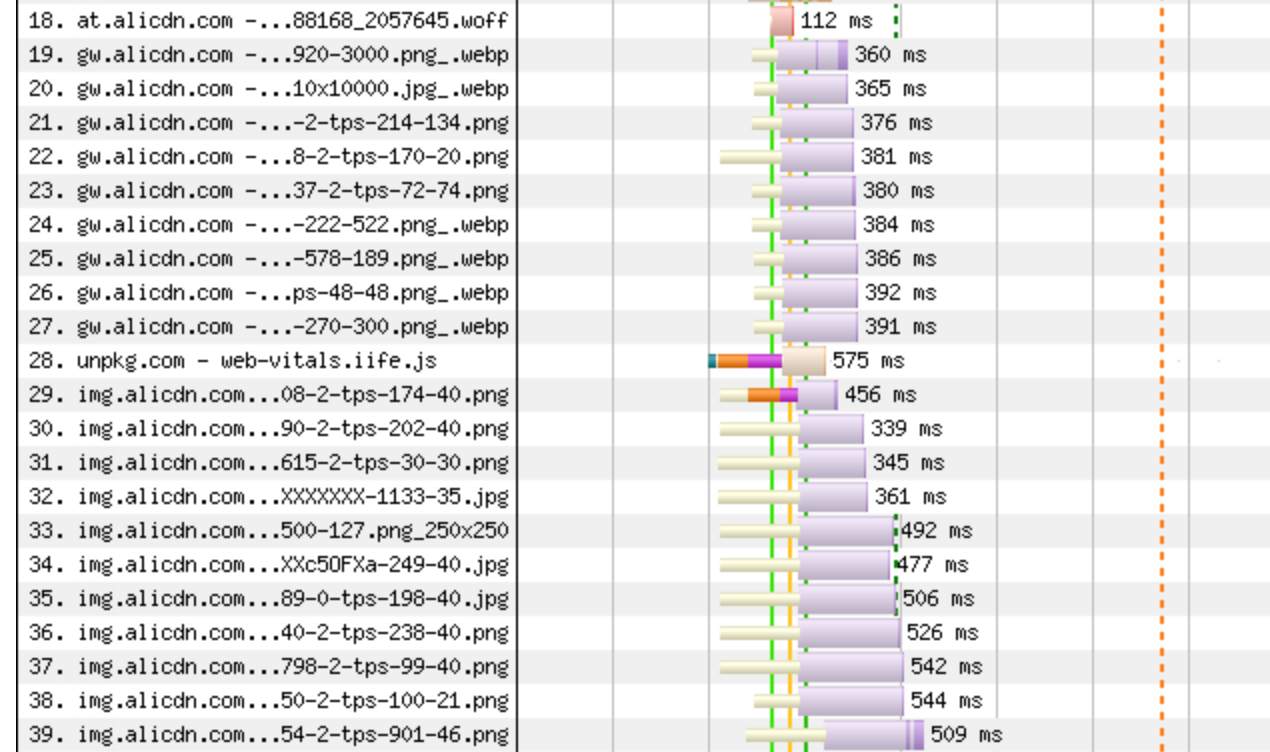Open request 33 500-127.png_250x250
Image resolution: width=1270 pixels, height=752 pixels.
(x=268, y=530)
